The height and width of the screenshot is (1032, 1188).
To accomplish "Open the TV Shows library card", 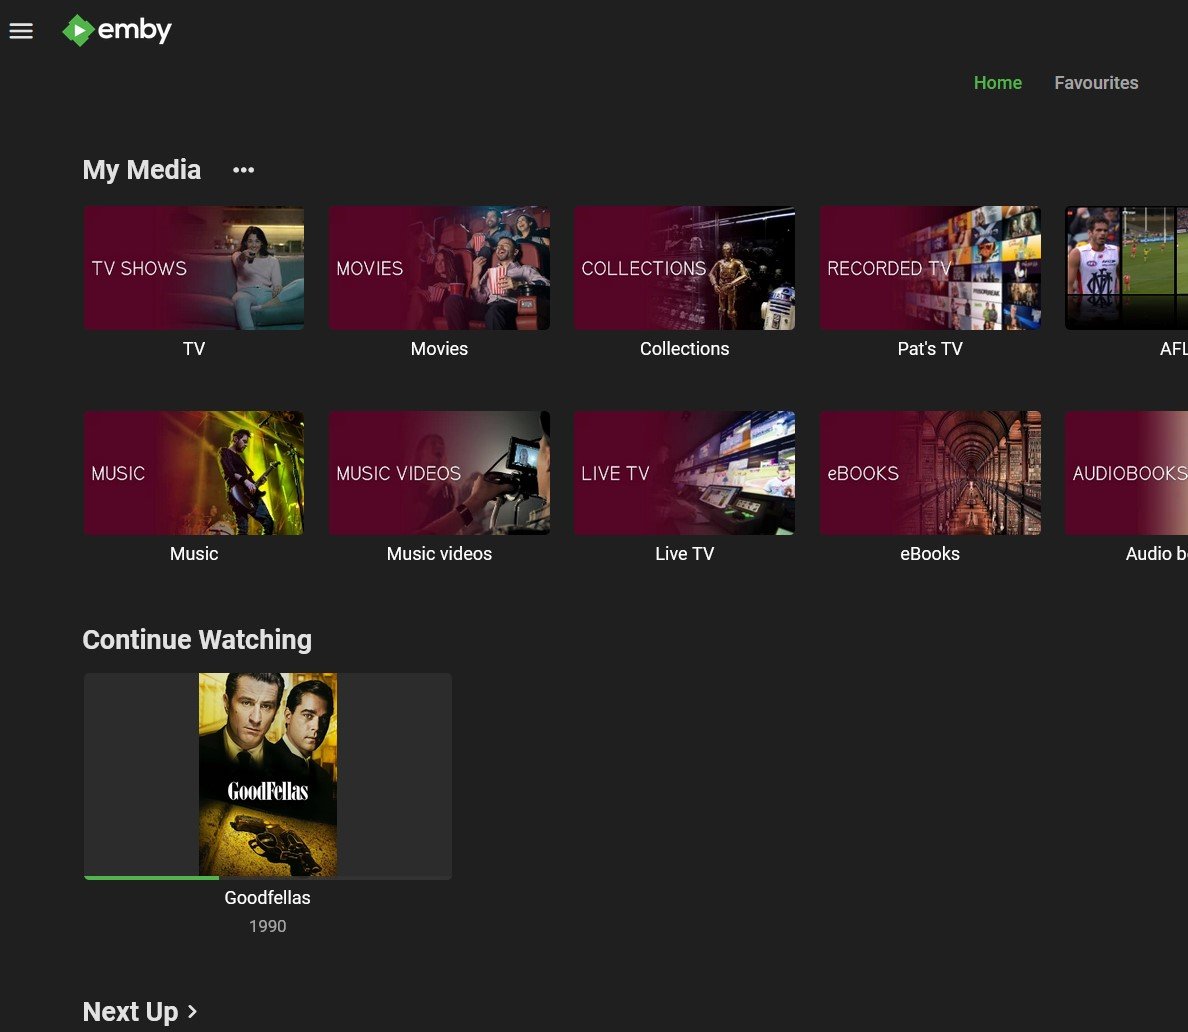I will 194,267.
